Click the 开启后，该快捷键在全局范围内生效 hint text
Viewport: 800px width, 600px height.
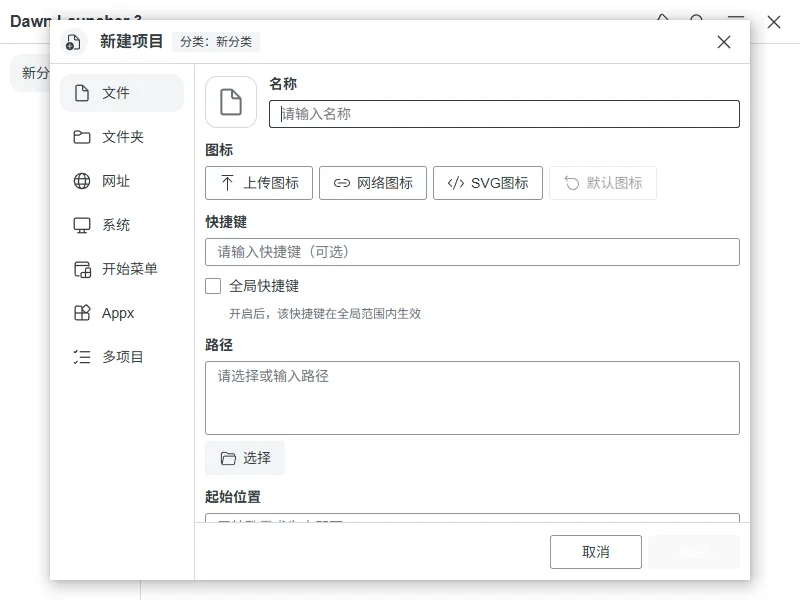325,313
